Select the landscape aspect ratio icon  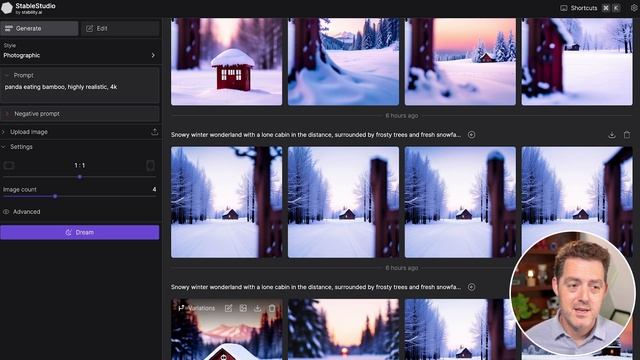[x=9, y=165]
